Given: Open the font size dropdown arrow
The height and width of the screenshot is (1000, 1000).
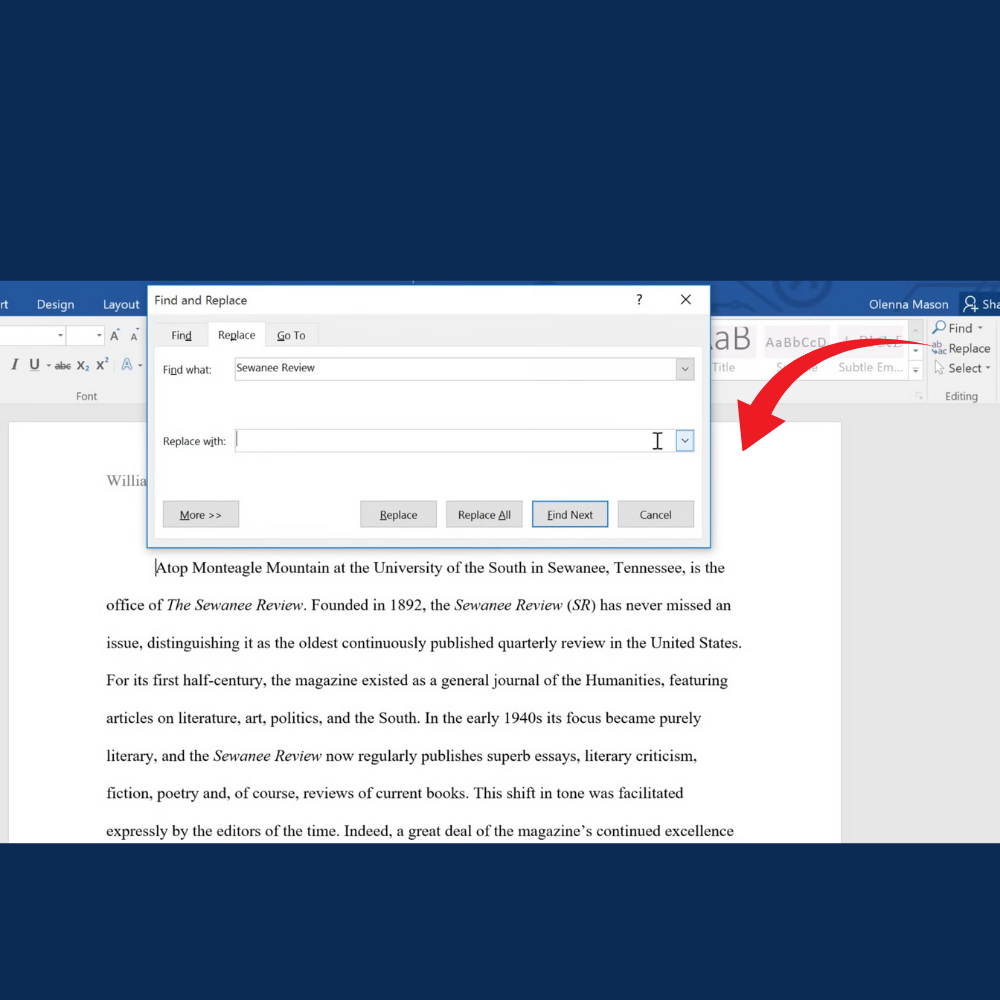Looking at the screenshot, I should click(99, 335).
